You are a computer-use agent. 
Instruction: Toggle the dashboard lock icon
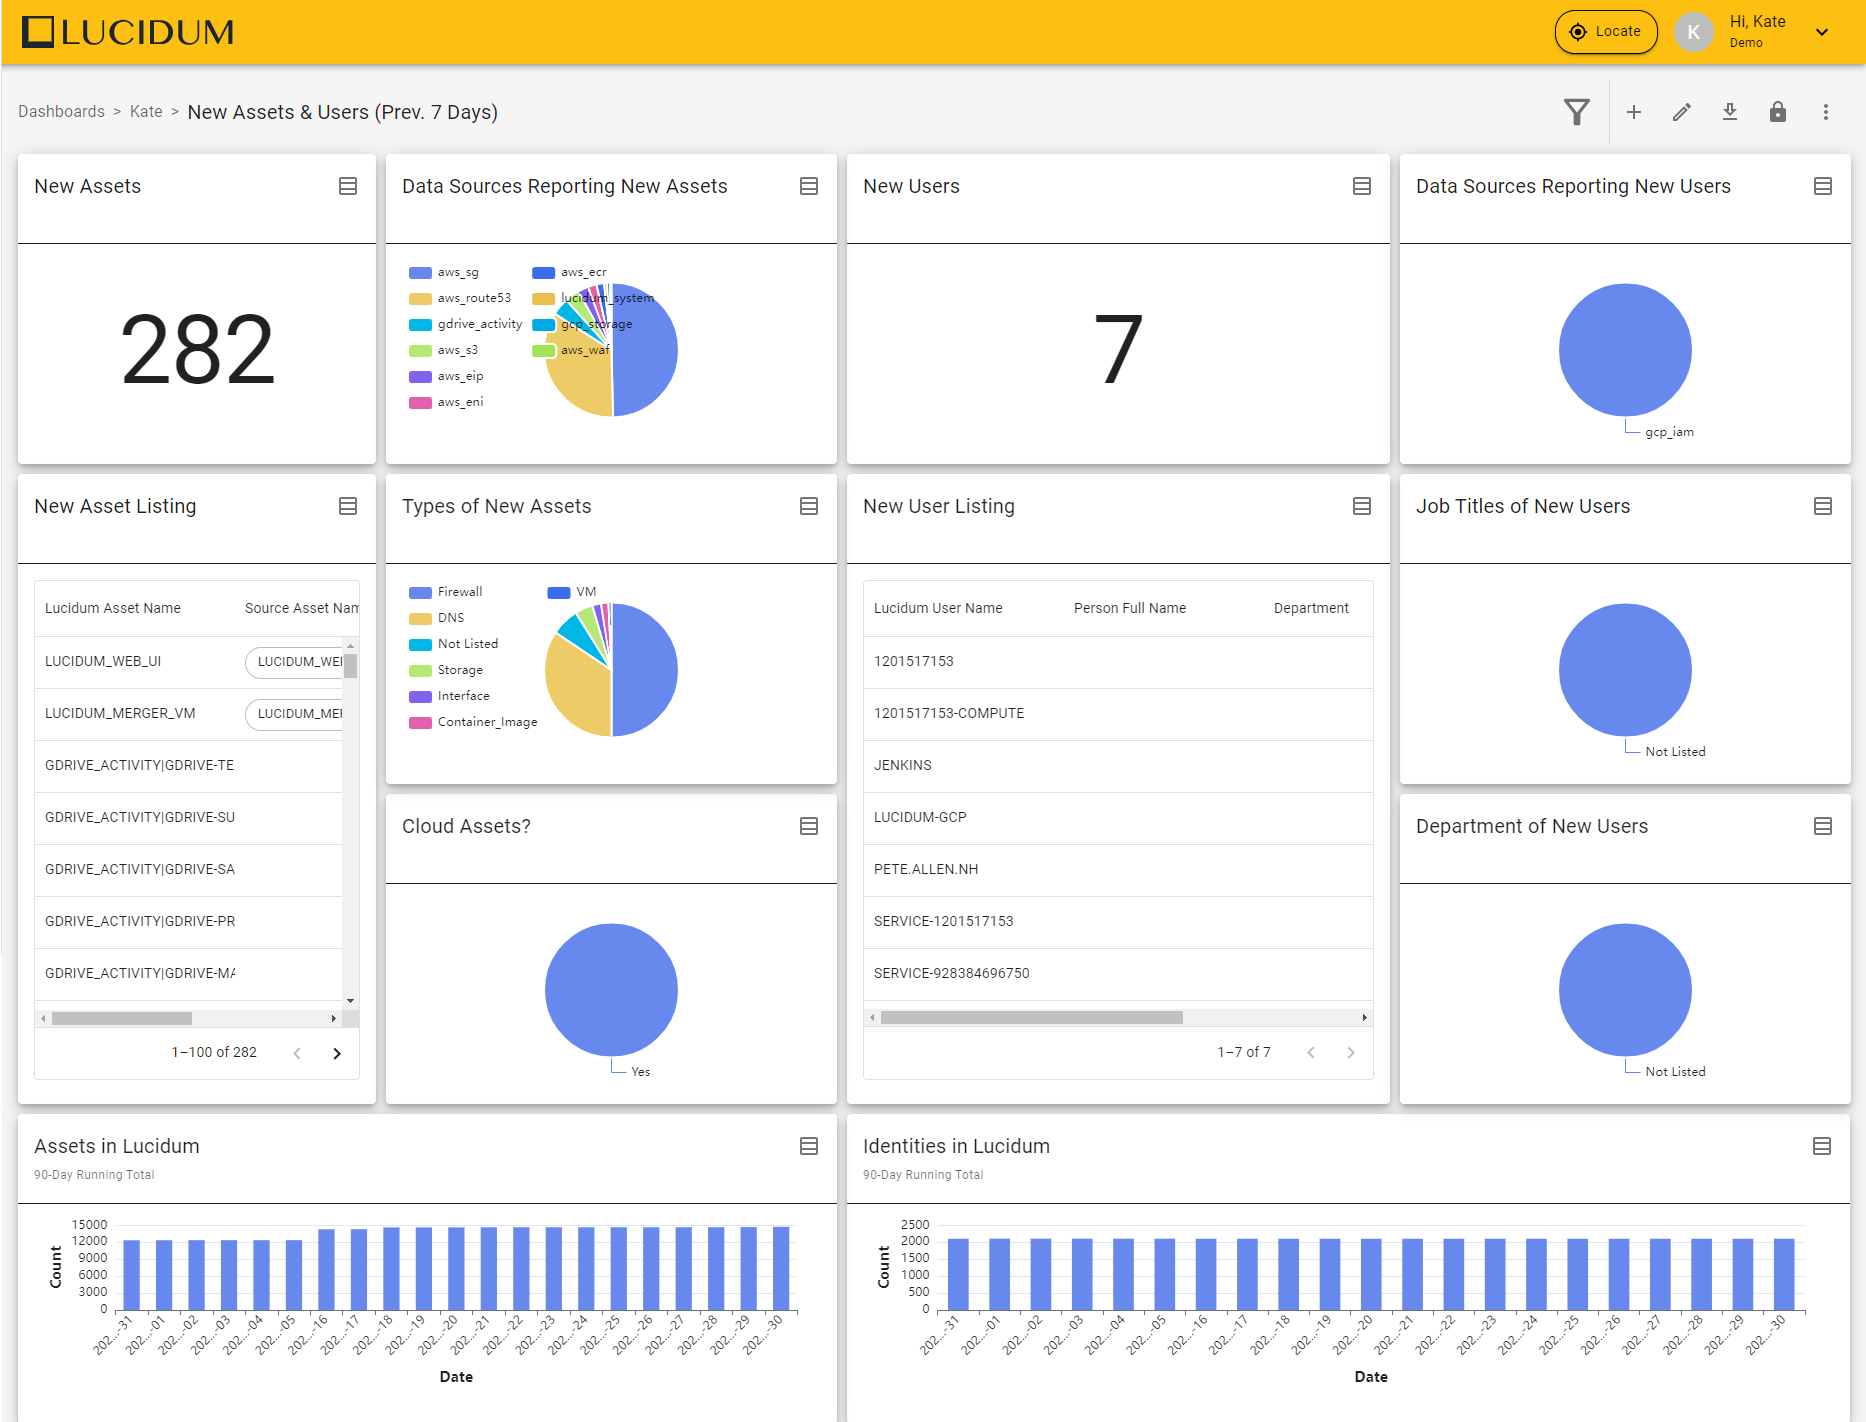pyautogui.click(x=1778, y=112)
